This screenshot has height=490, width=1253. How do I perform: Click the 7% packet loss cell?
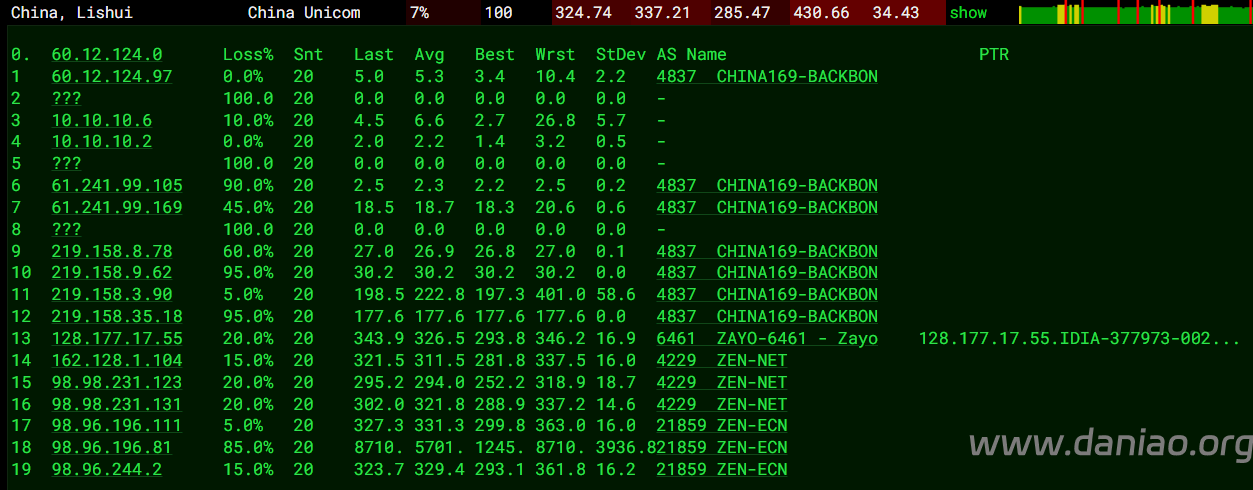click(419, 13)
